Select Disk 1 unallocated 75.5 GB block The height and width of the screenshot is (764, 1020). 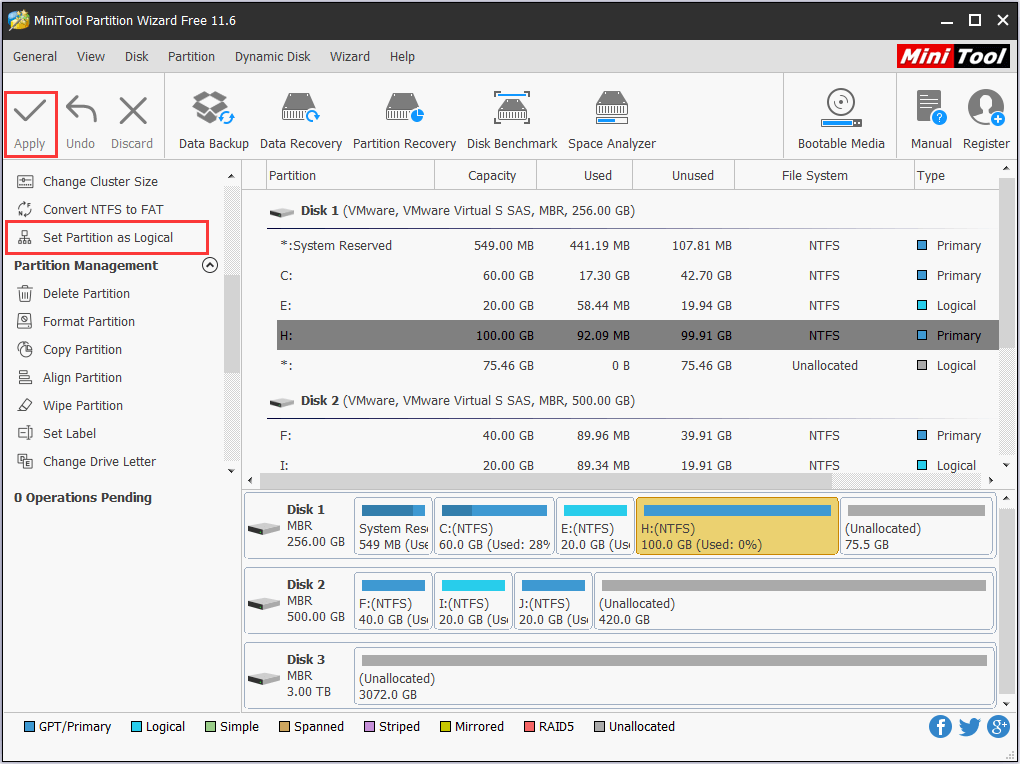(x=917, y=526)
